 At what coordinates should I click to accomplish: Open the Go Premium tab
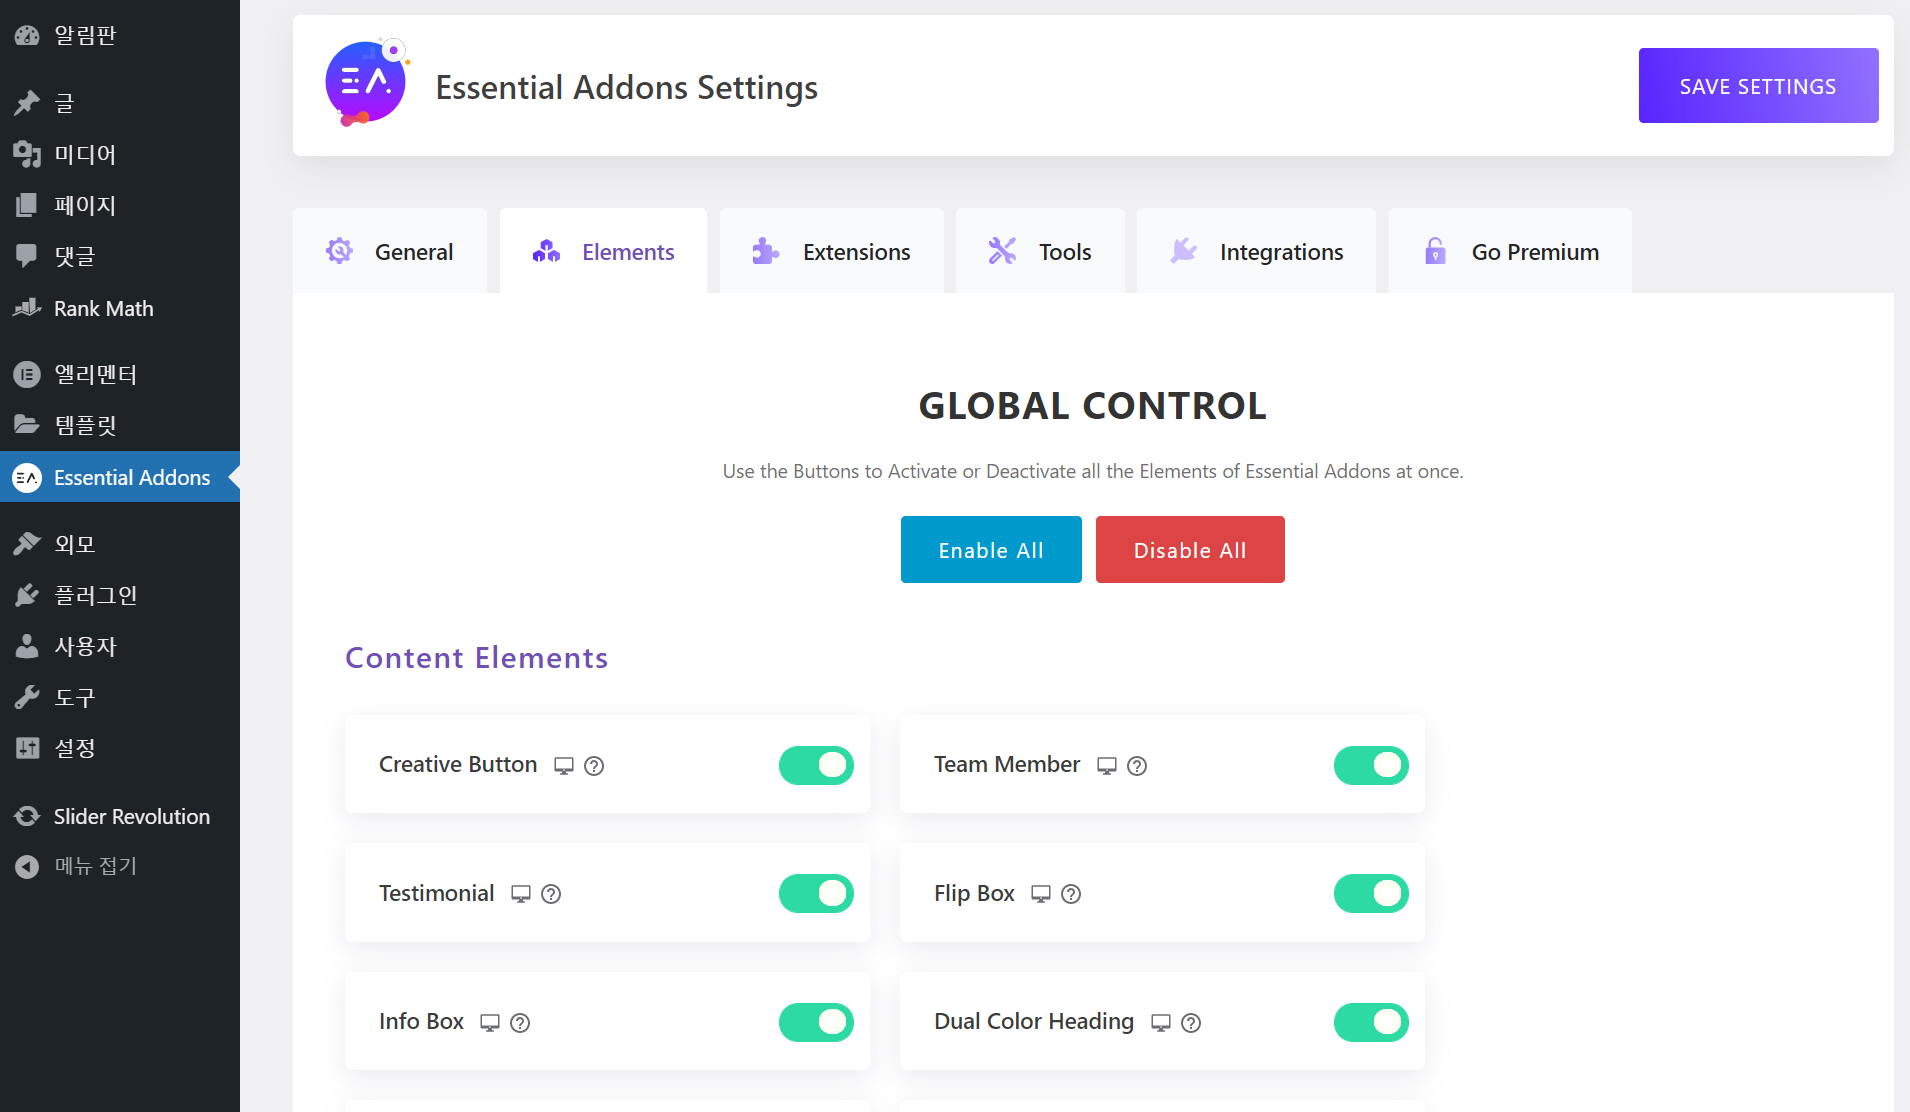1510,251
